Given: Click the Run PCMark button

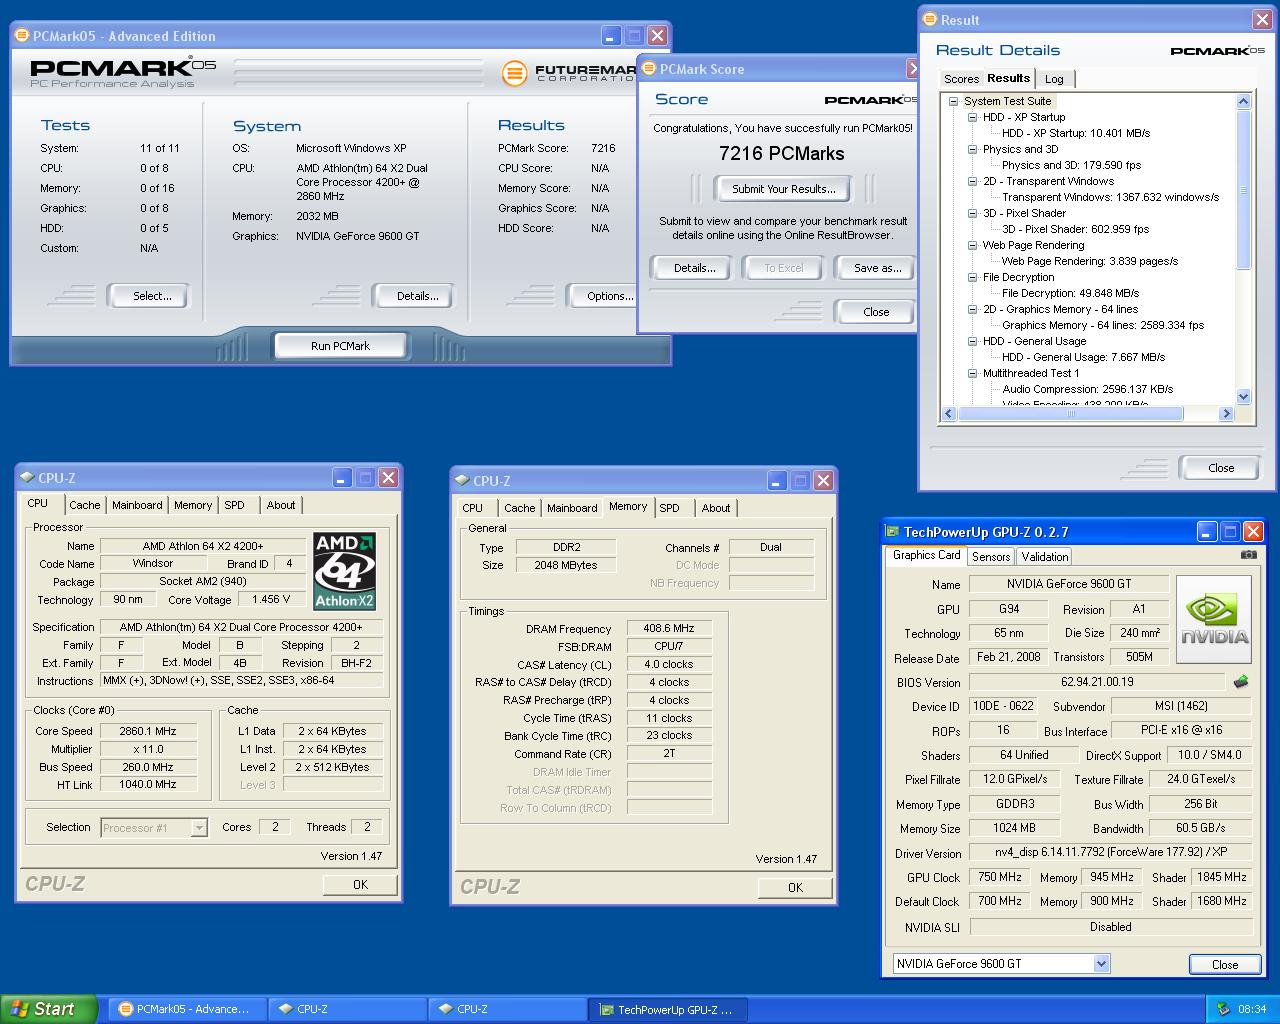Looking at the screenshot, I should point(340,346).
